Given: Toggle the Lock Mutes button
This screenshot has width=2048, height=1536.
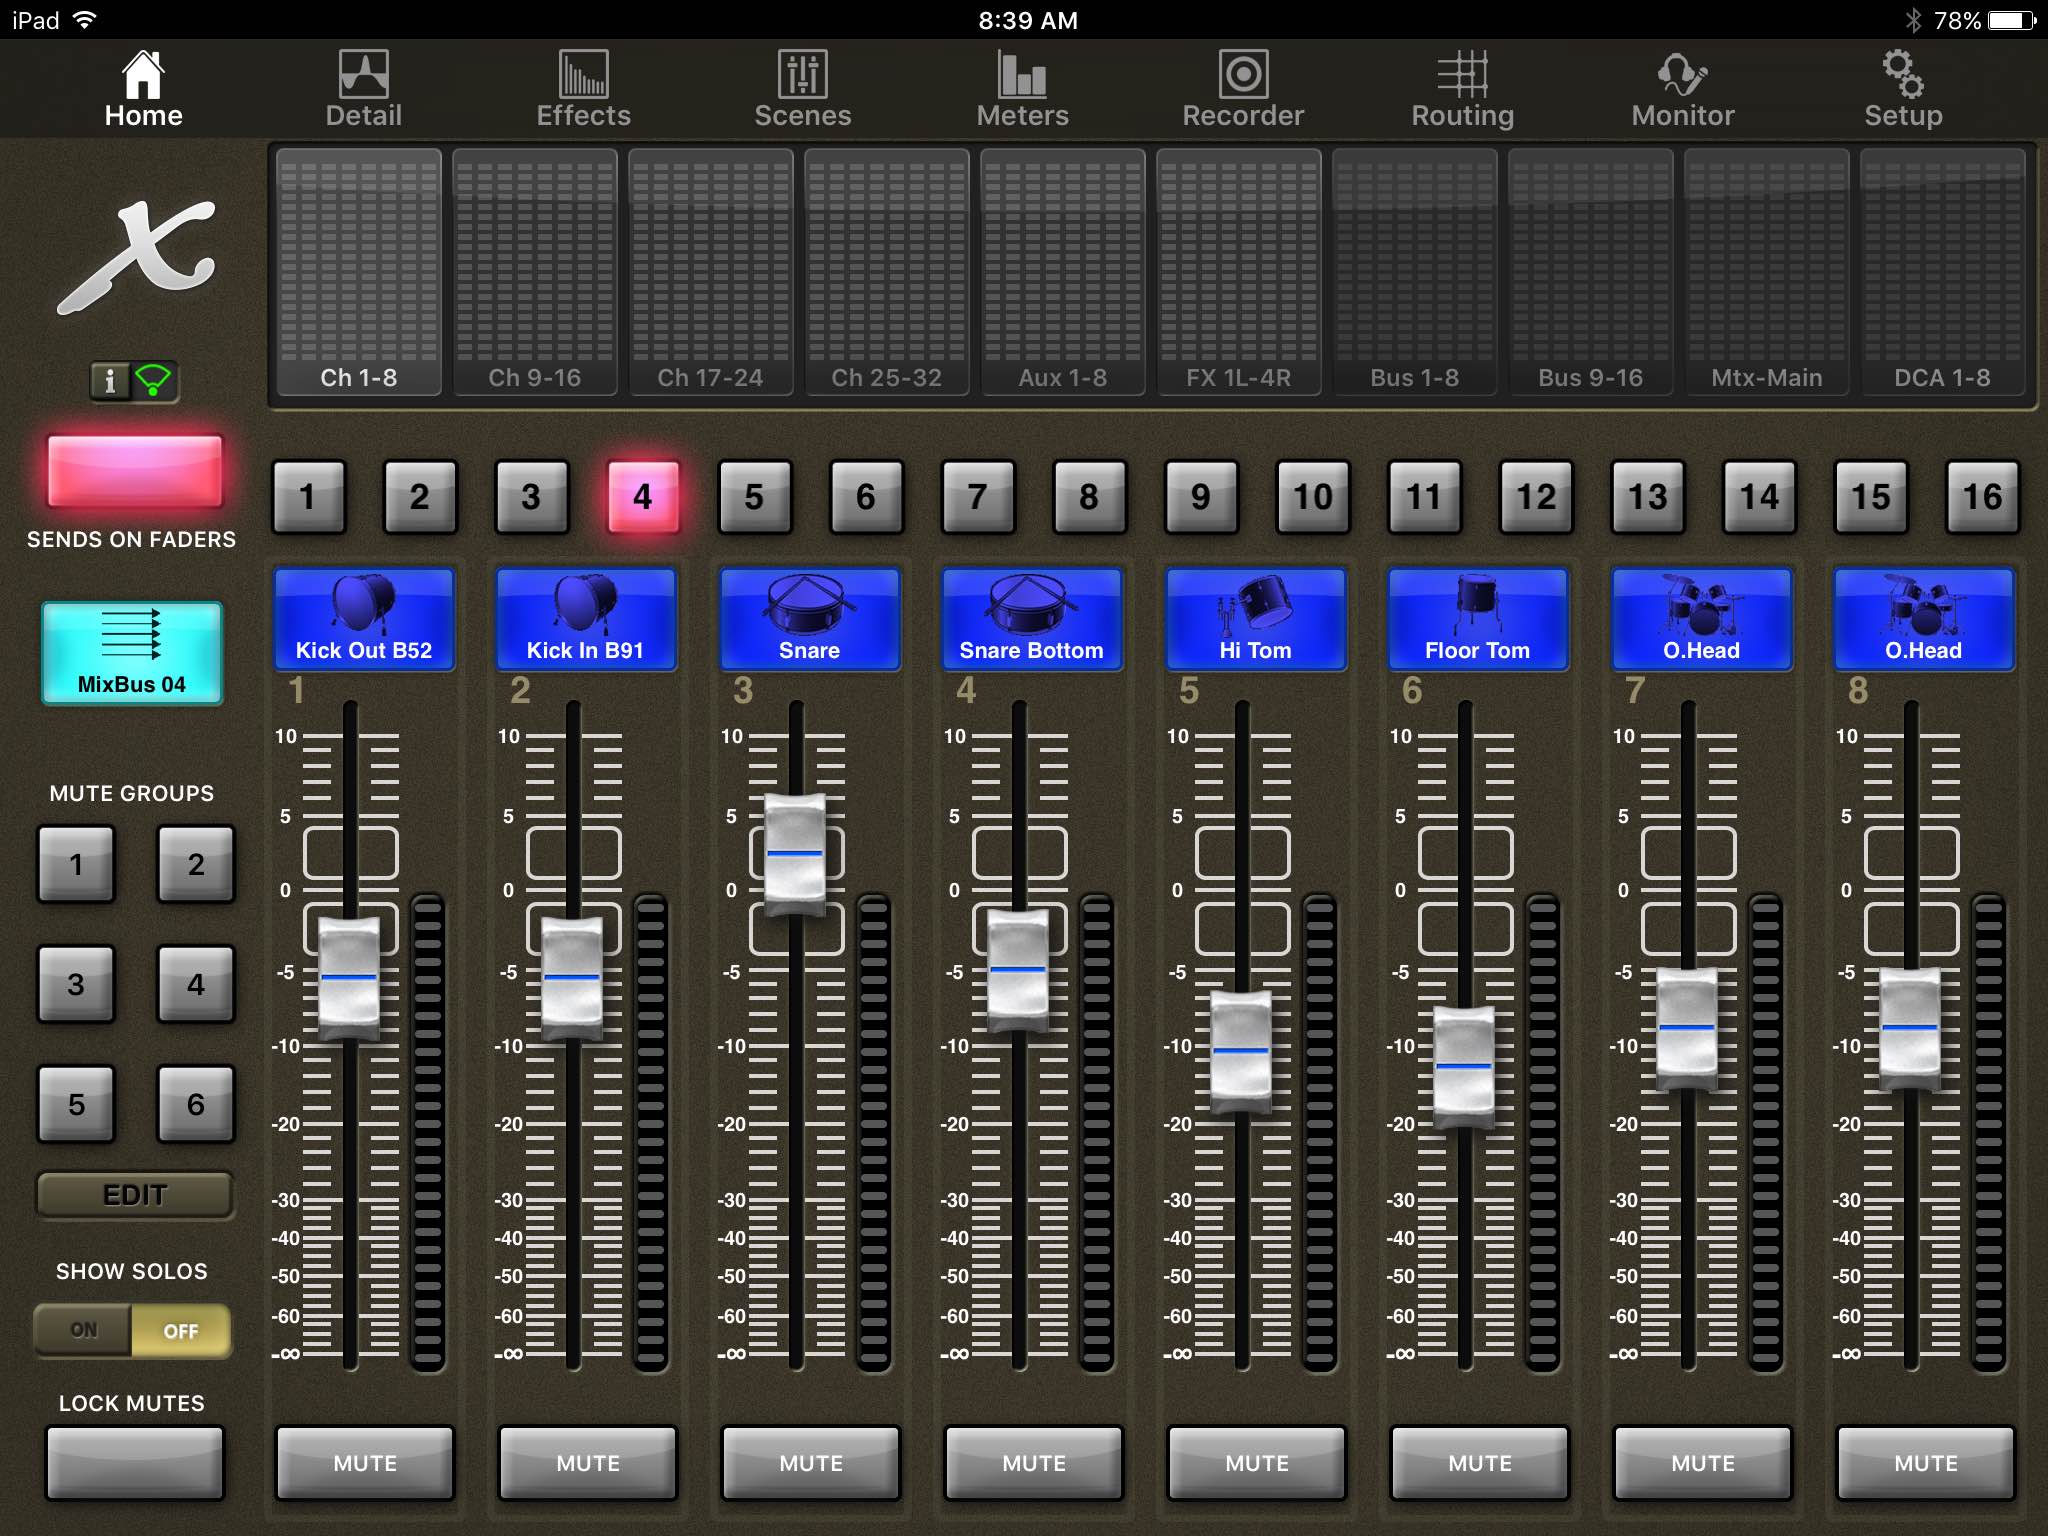Looking at the screenshot, I should click(x=133, y=1463).
